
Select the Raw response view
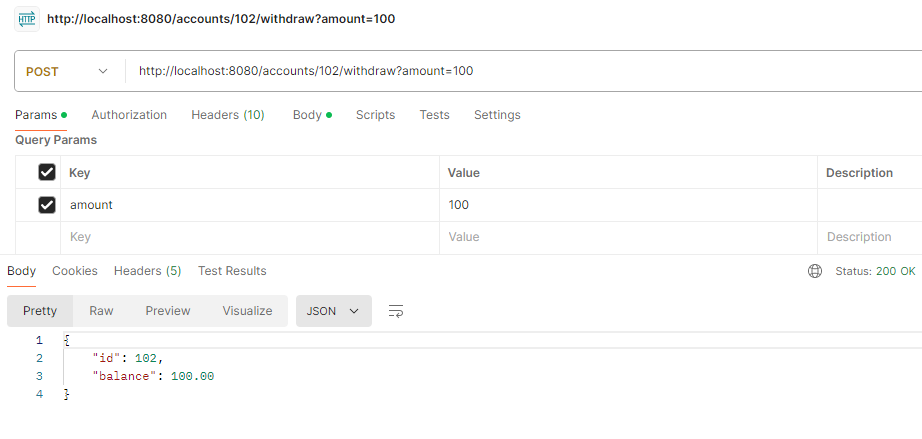(x=101, y=311)
